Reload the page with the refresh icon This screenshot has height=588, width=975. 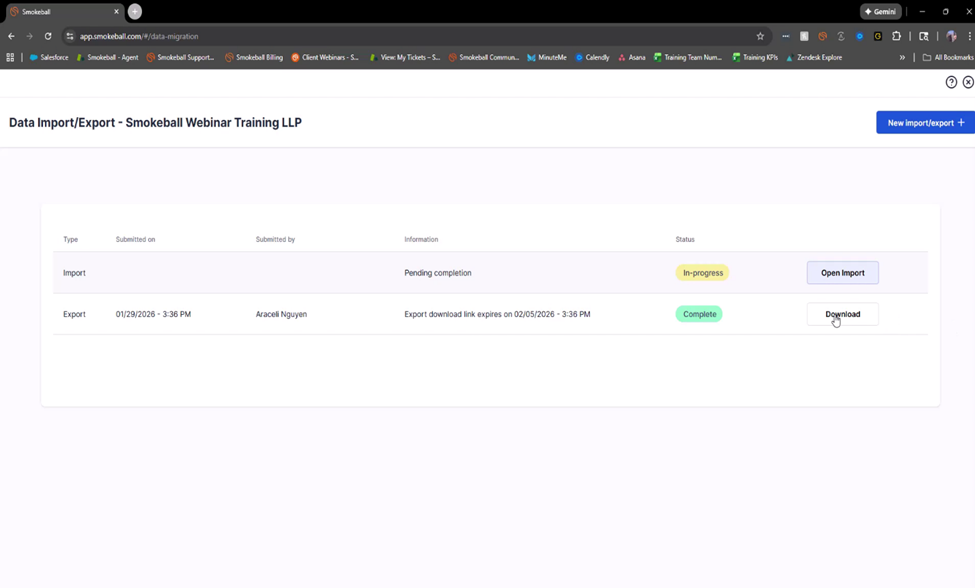click(48, 36)
